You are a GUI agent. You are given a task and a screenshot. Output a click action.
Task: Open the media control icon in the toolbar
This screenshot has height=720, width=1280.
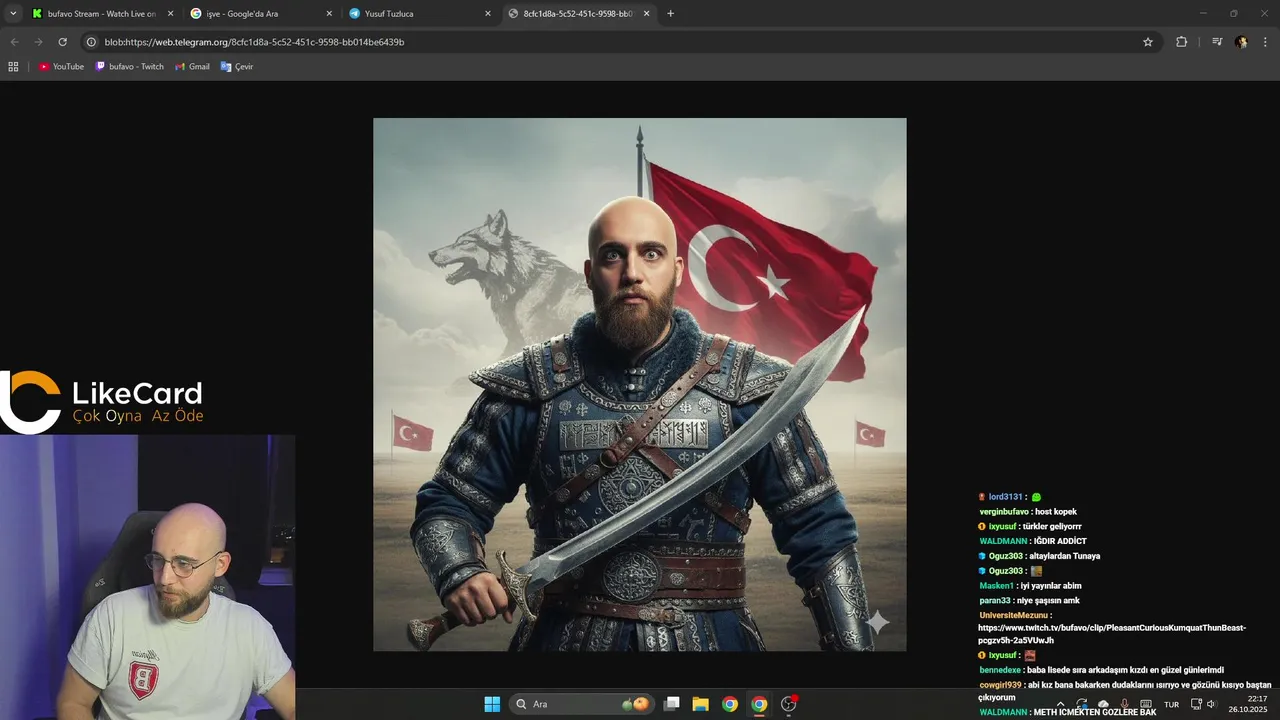tap(1217, 42)
